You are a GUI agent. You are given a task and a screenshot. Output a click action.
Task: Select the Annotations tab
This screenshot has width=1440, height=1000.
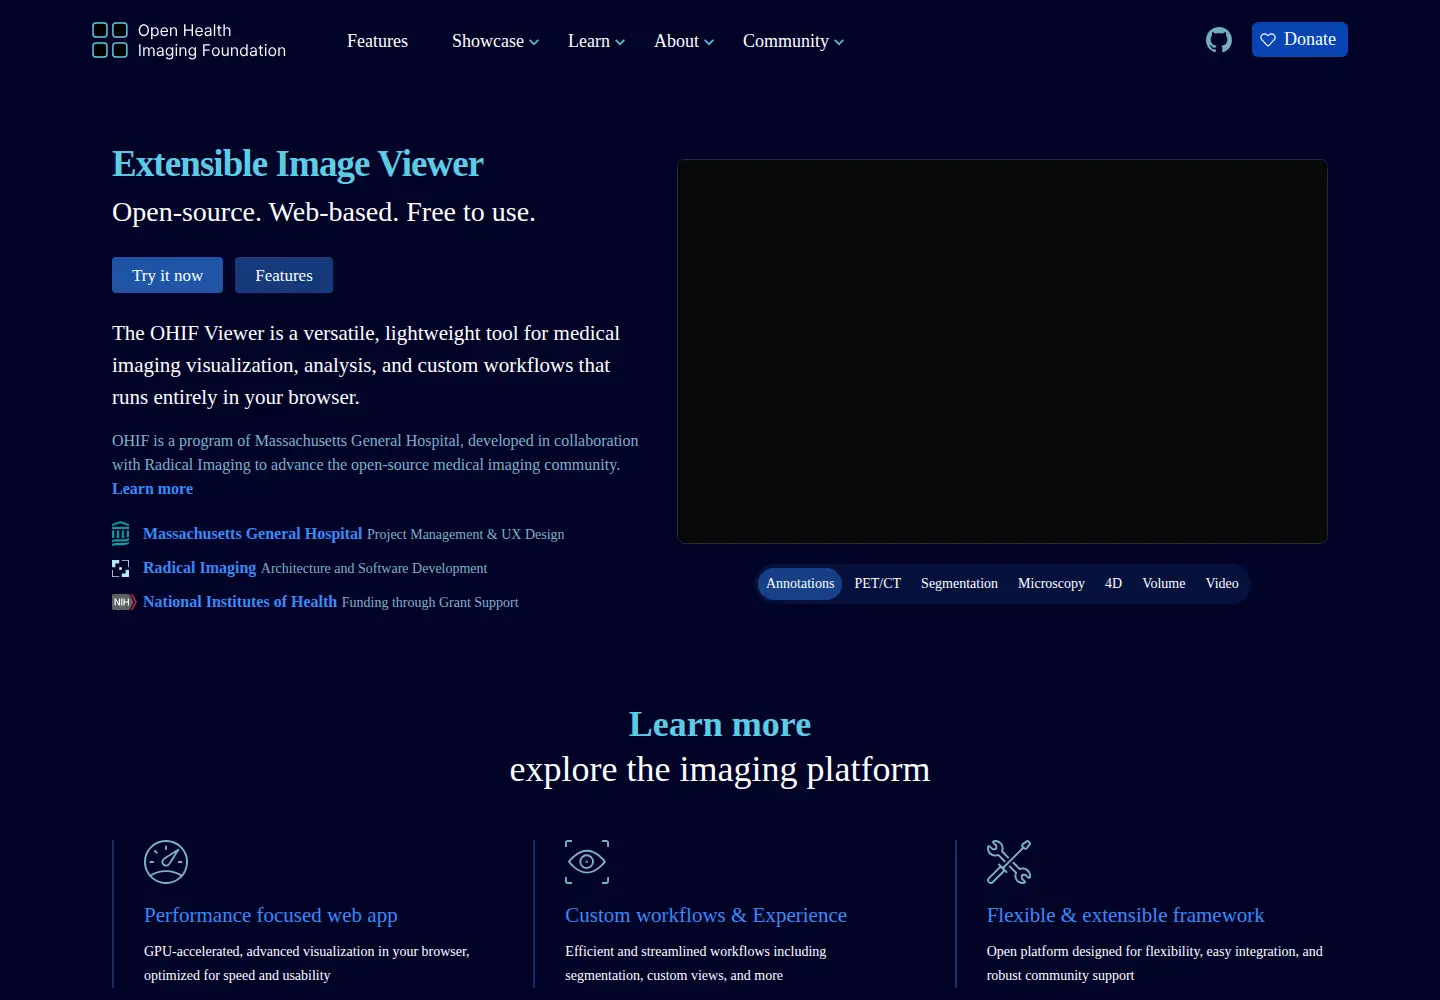tap(800, 584)
